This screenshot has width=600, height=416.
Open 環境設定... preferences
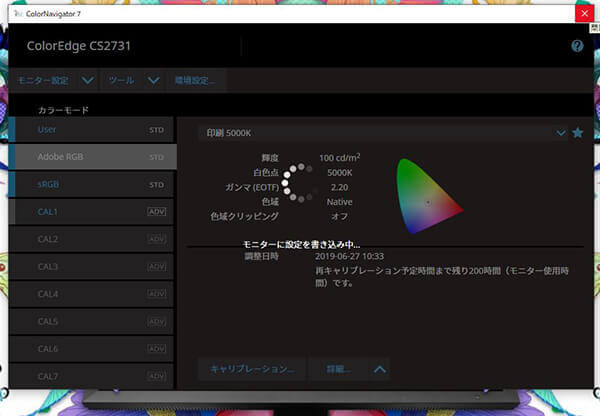point(196,80)
